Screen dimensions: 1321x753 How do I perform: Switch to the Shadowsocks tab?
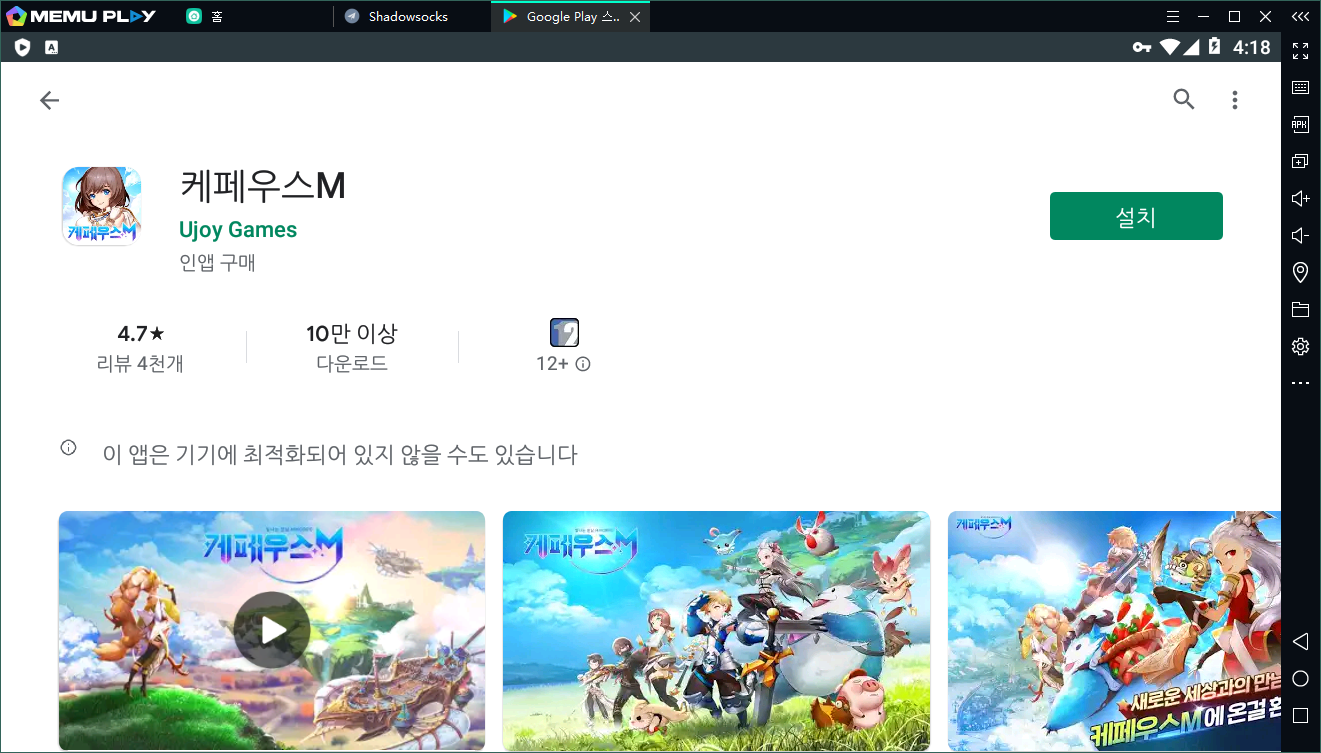(x=408, y=17)
